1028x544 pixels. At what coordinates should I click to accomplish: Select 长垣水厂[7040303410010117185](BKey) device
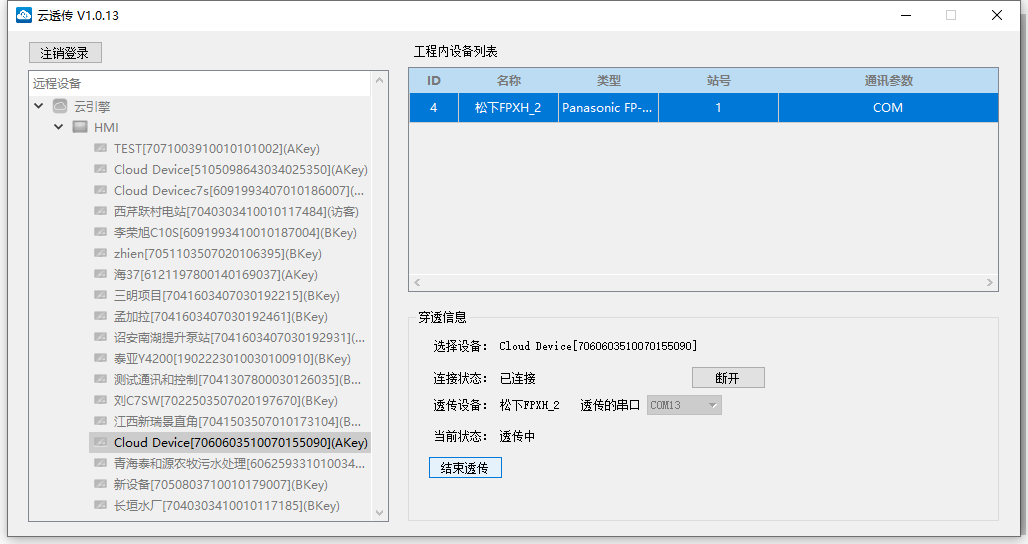(x=227, y=505)
